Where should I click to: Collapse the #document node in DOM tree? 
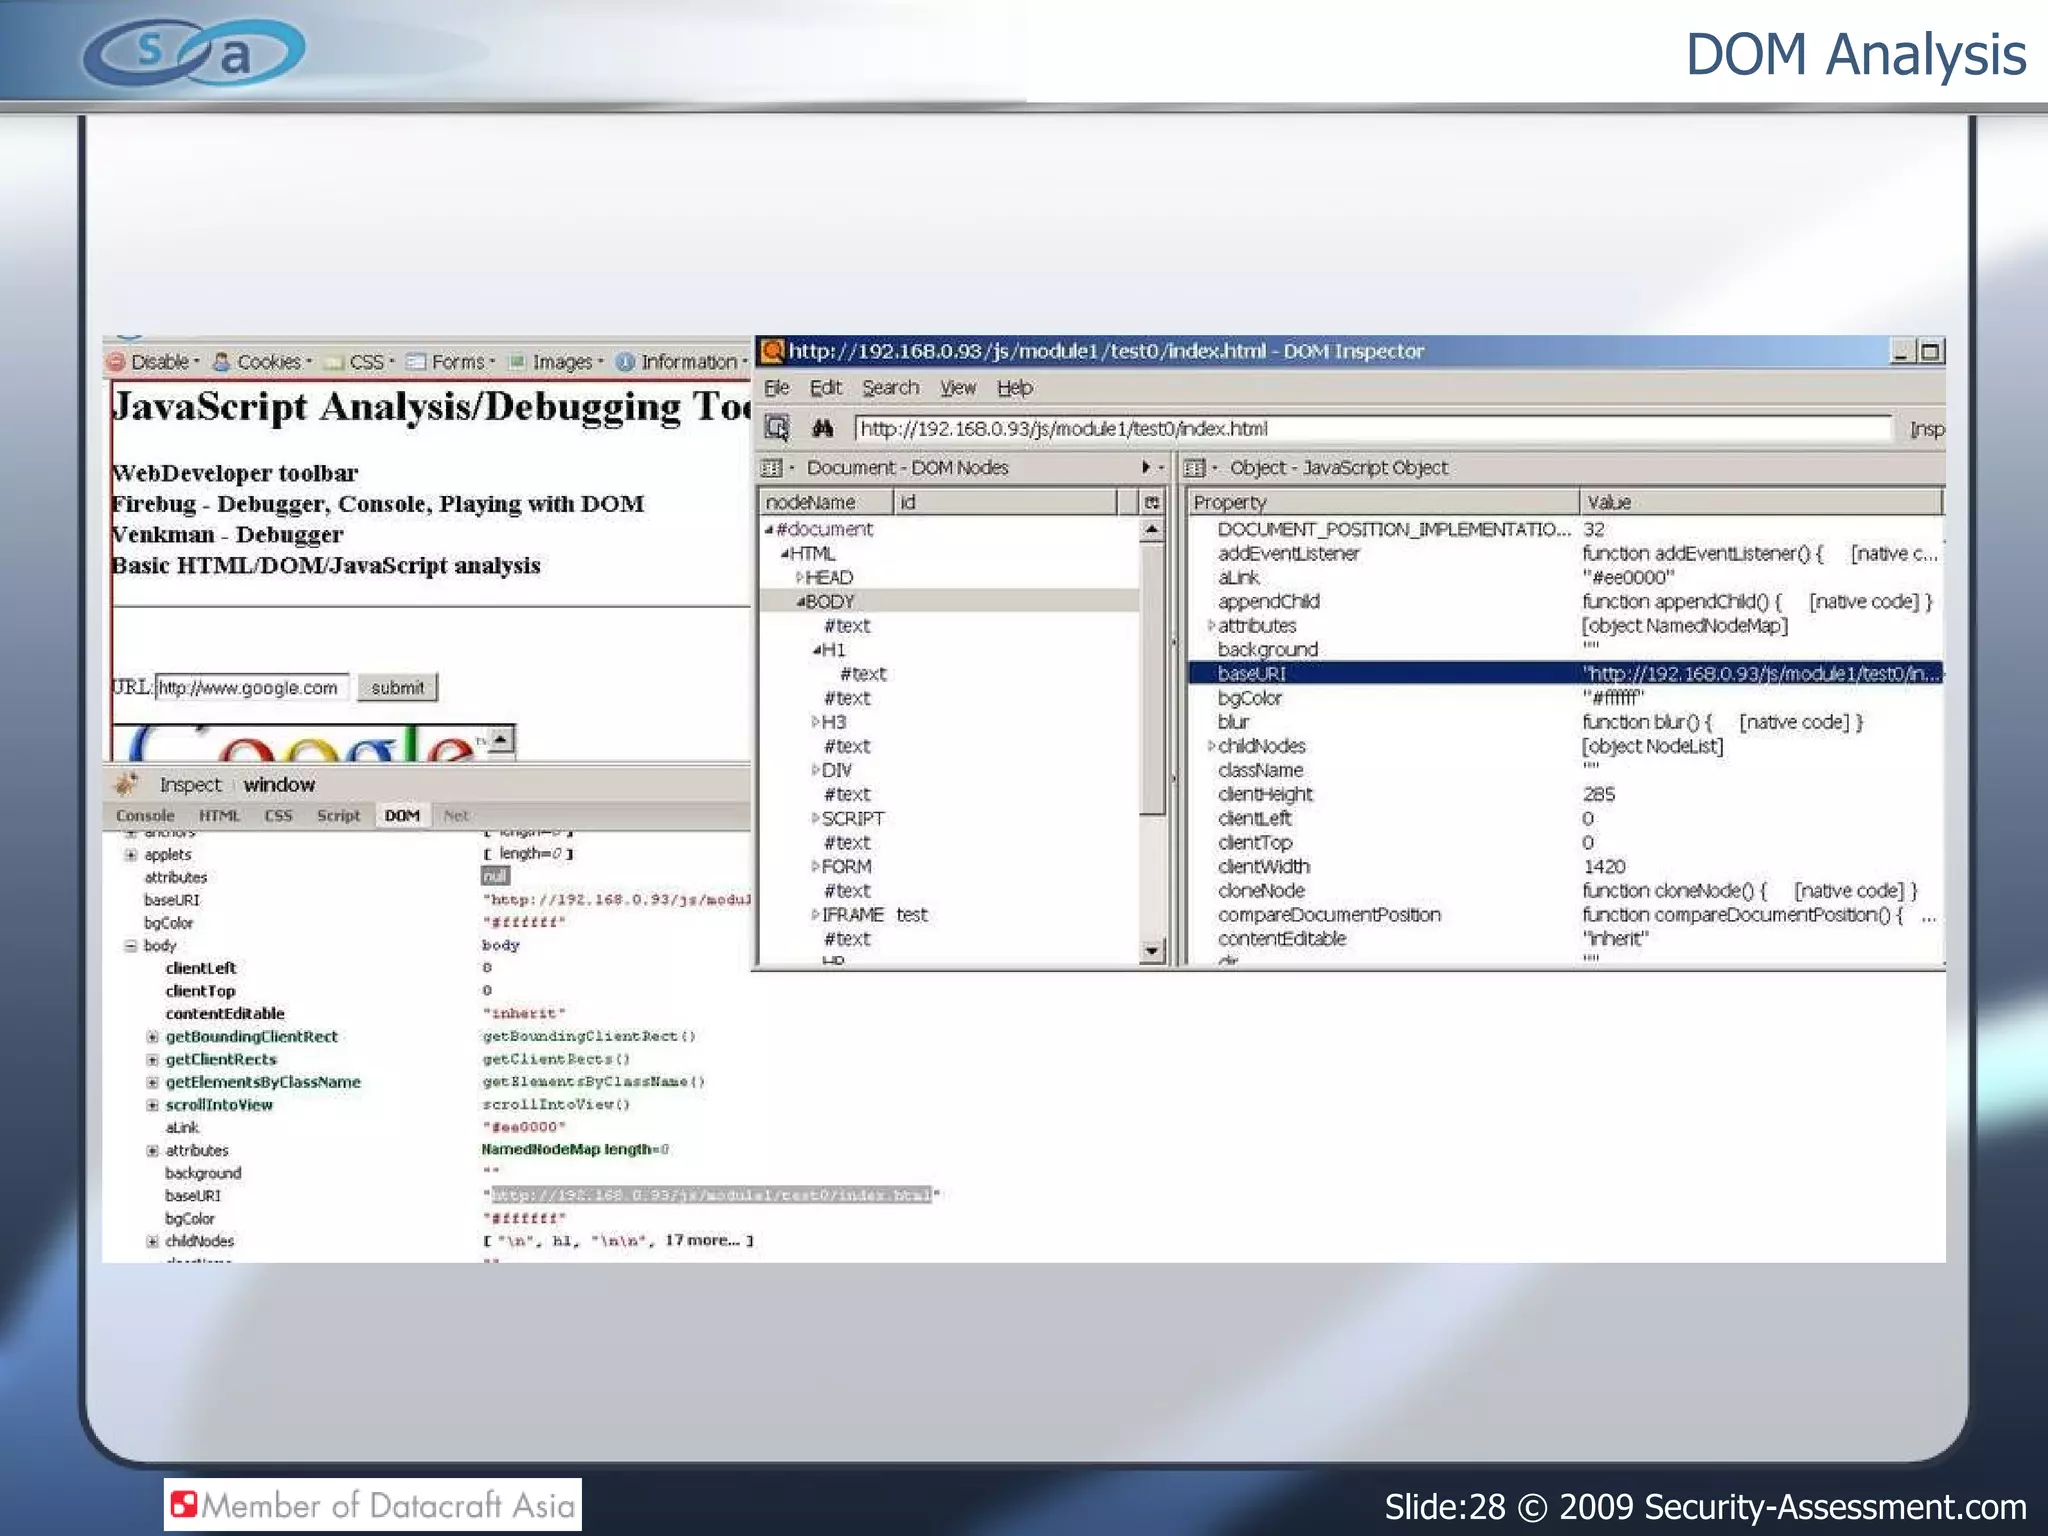pos(769,530)
